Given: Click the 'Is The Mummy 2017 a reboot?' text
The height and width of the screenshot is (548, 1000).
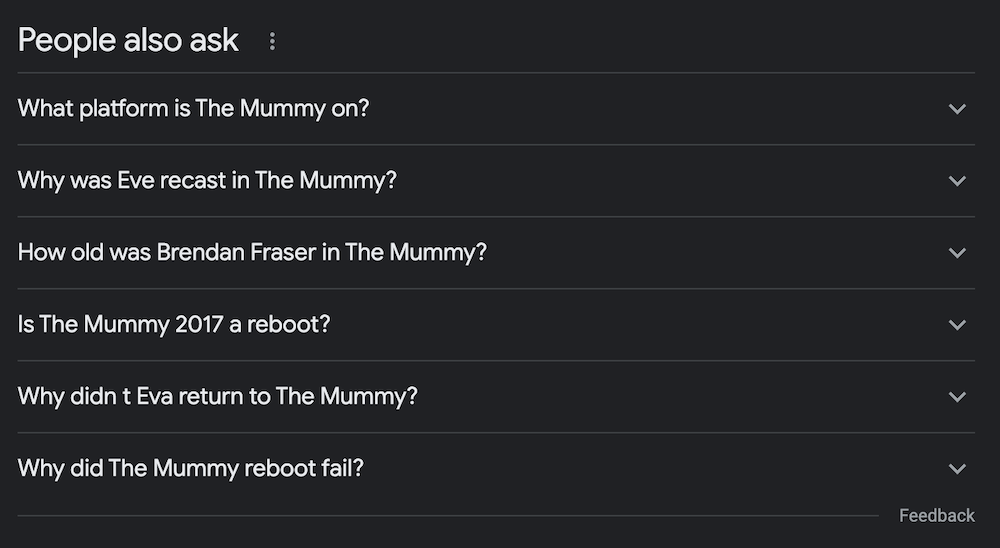Looking at the screenshot, I should tap(174, 325).
